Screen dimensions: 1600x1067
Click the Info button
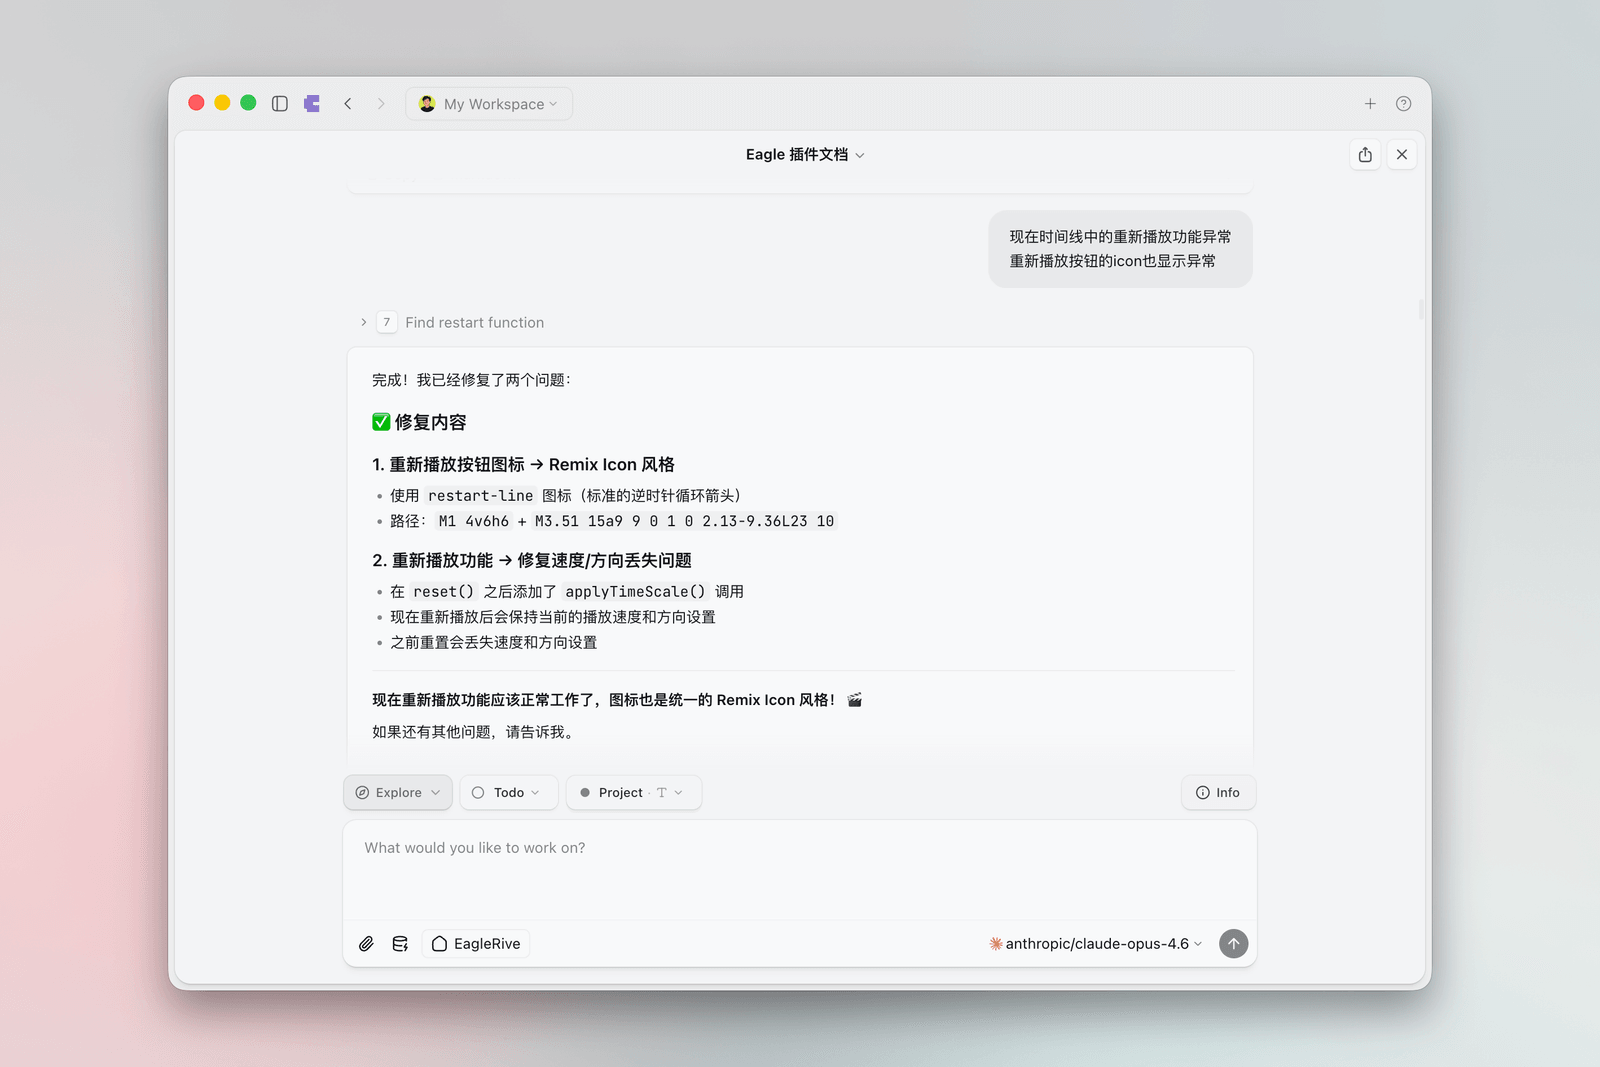pyautogui.click(x=1217, y=793)
